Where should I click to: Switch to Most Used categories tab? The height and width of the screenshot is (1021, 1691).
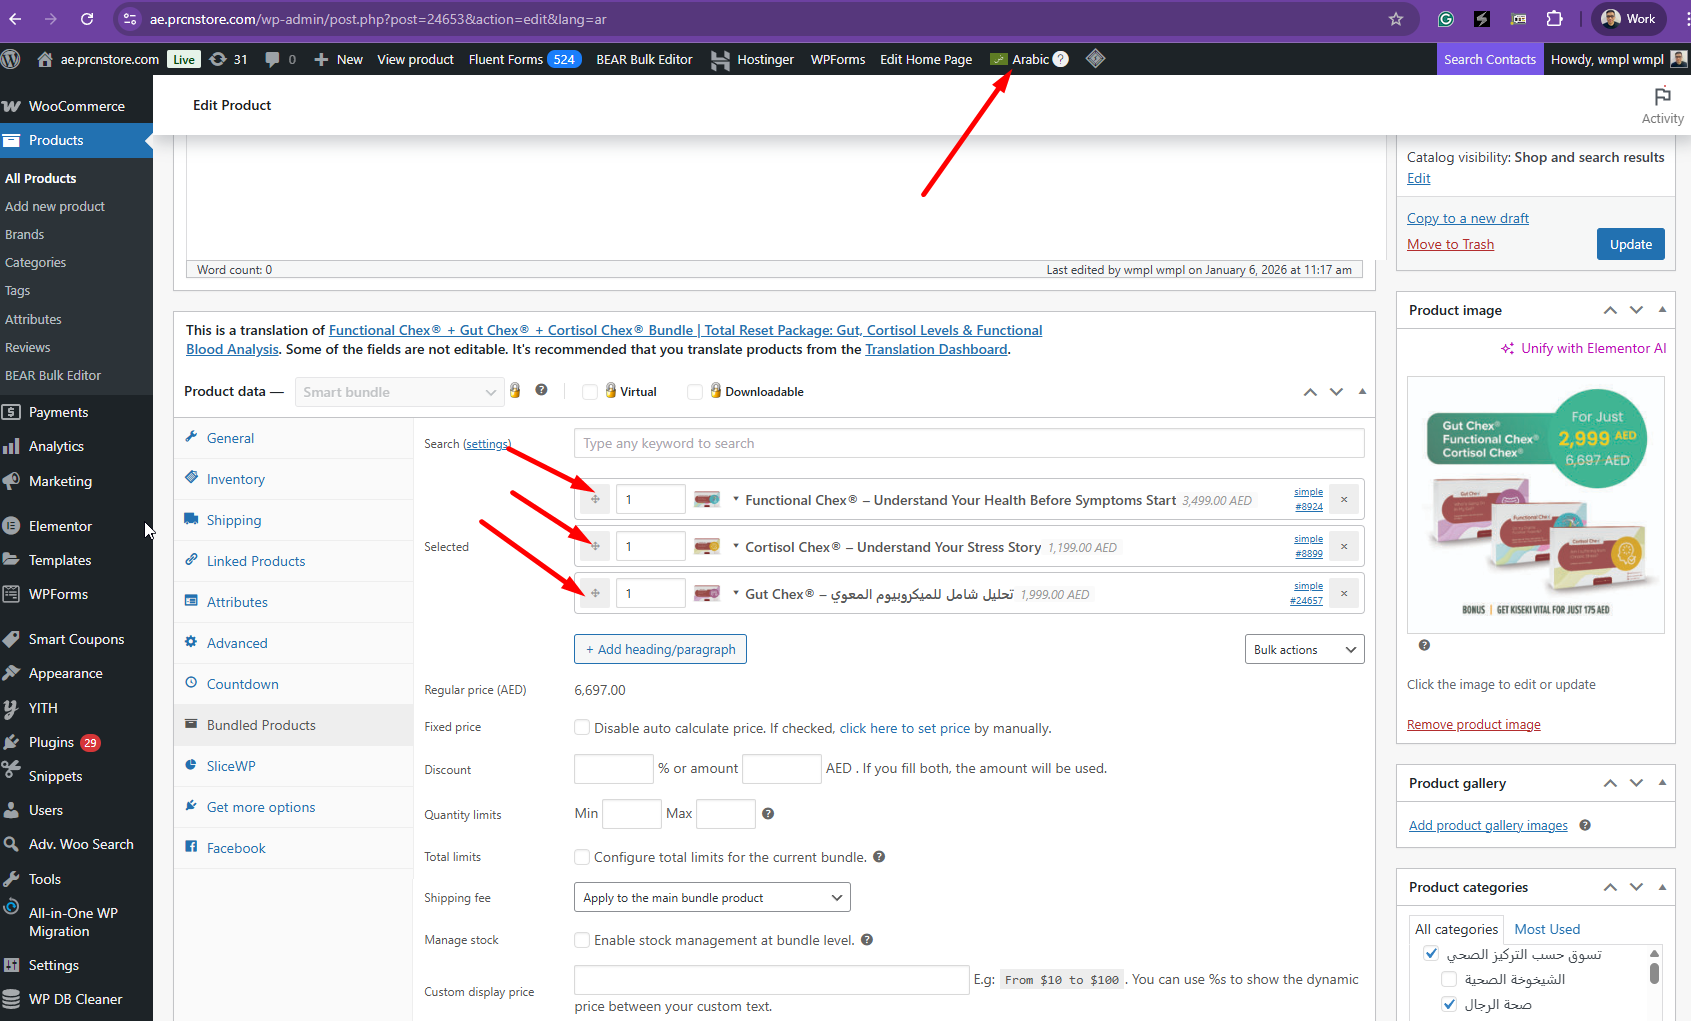coord(1547,929)
